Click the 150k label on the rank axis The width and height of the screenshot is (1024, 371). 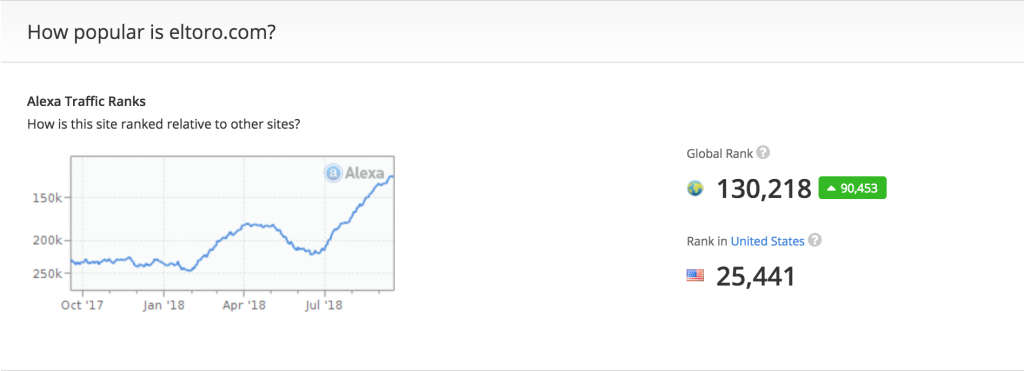coord(47,198)
